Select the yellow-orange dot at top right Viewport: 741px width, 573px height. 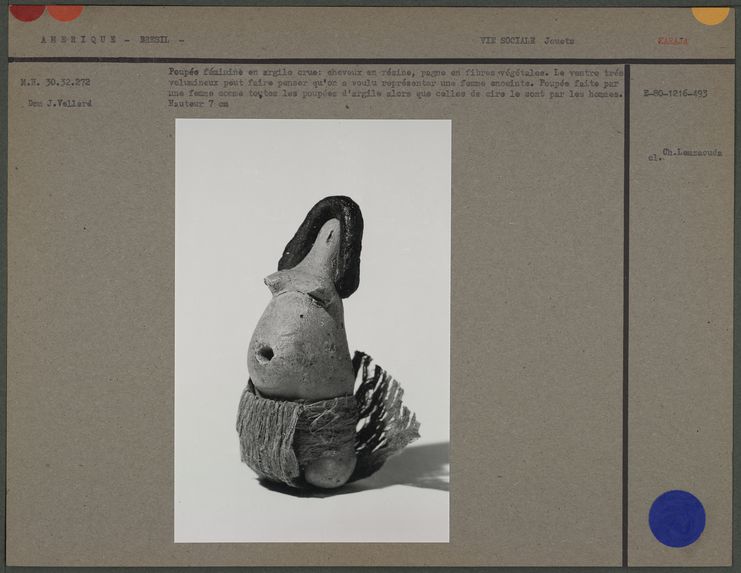pyautogui.click(x=710, y=13)
